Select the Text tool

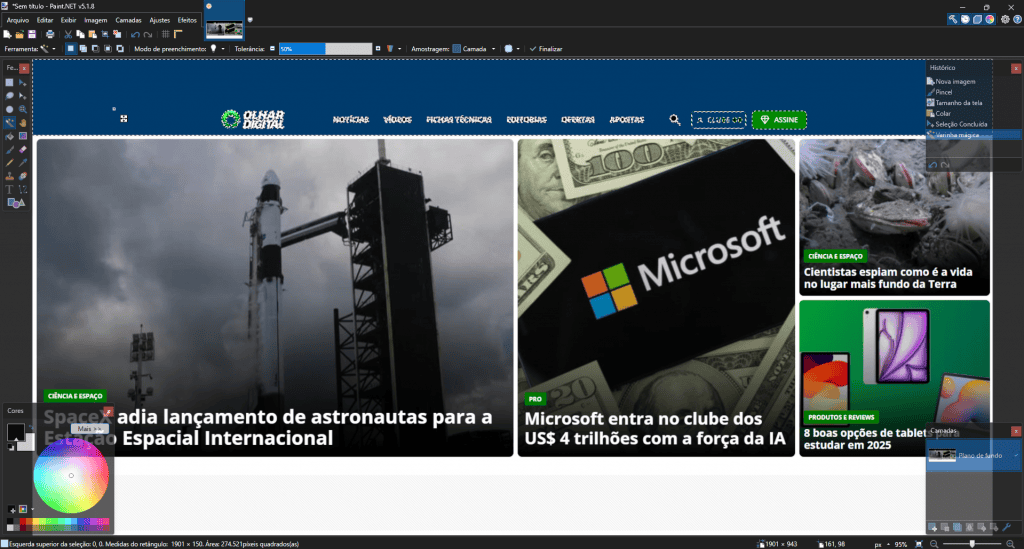pos(9,190)
